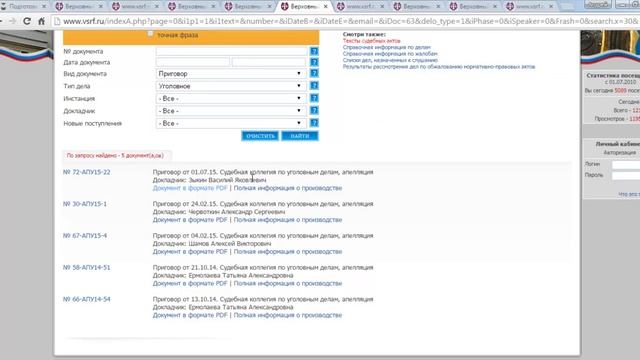The height and width of the screenshot is (360, 640).
Task: View full proceedings info for 67-АПУ15-4
Action: pos(288,251)
